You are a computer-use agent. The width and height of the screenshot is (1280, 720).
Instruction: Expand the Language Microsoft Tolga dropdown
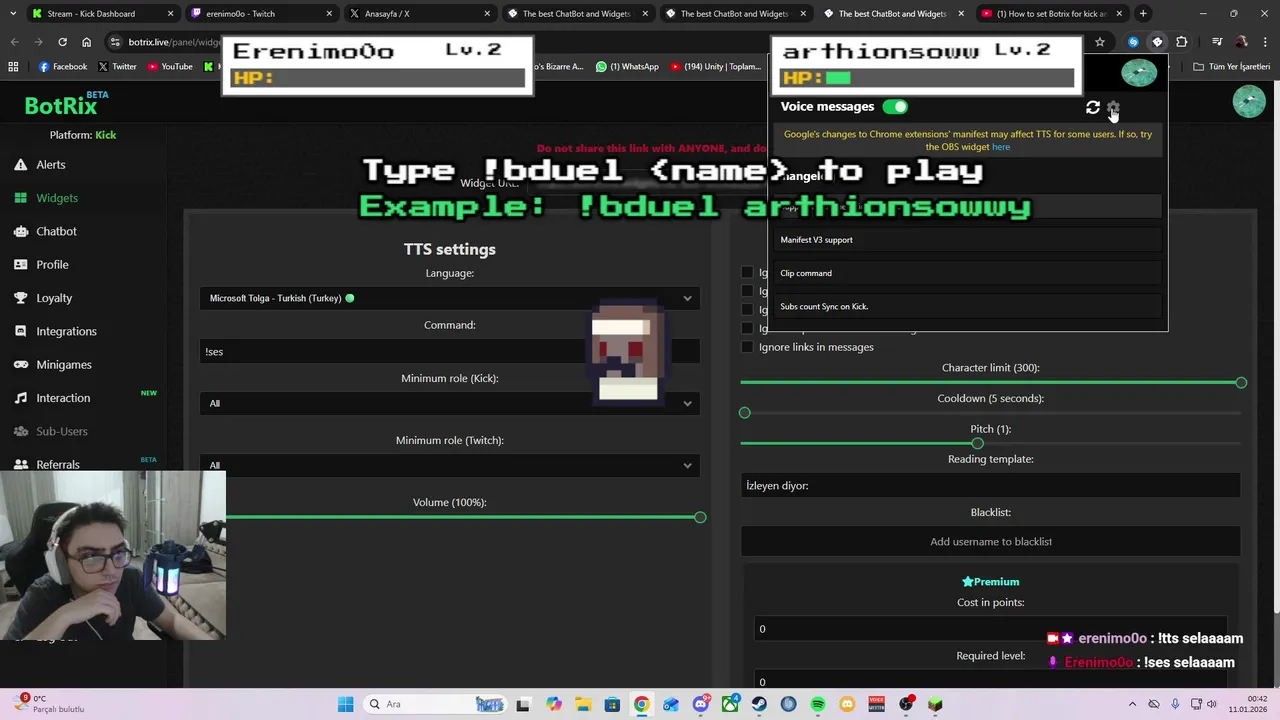tap(450, 298)
